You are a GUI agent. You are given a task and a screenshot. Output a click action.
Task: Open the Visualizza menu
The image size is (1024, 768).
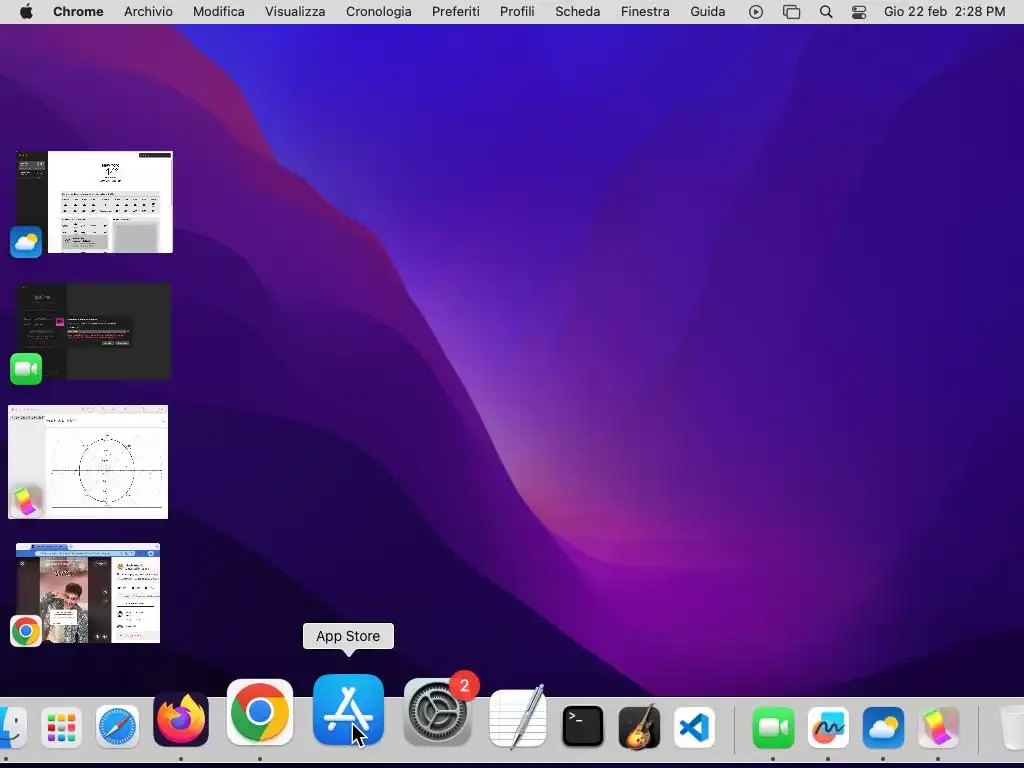coord(295,12)
